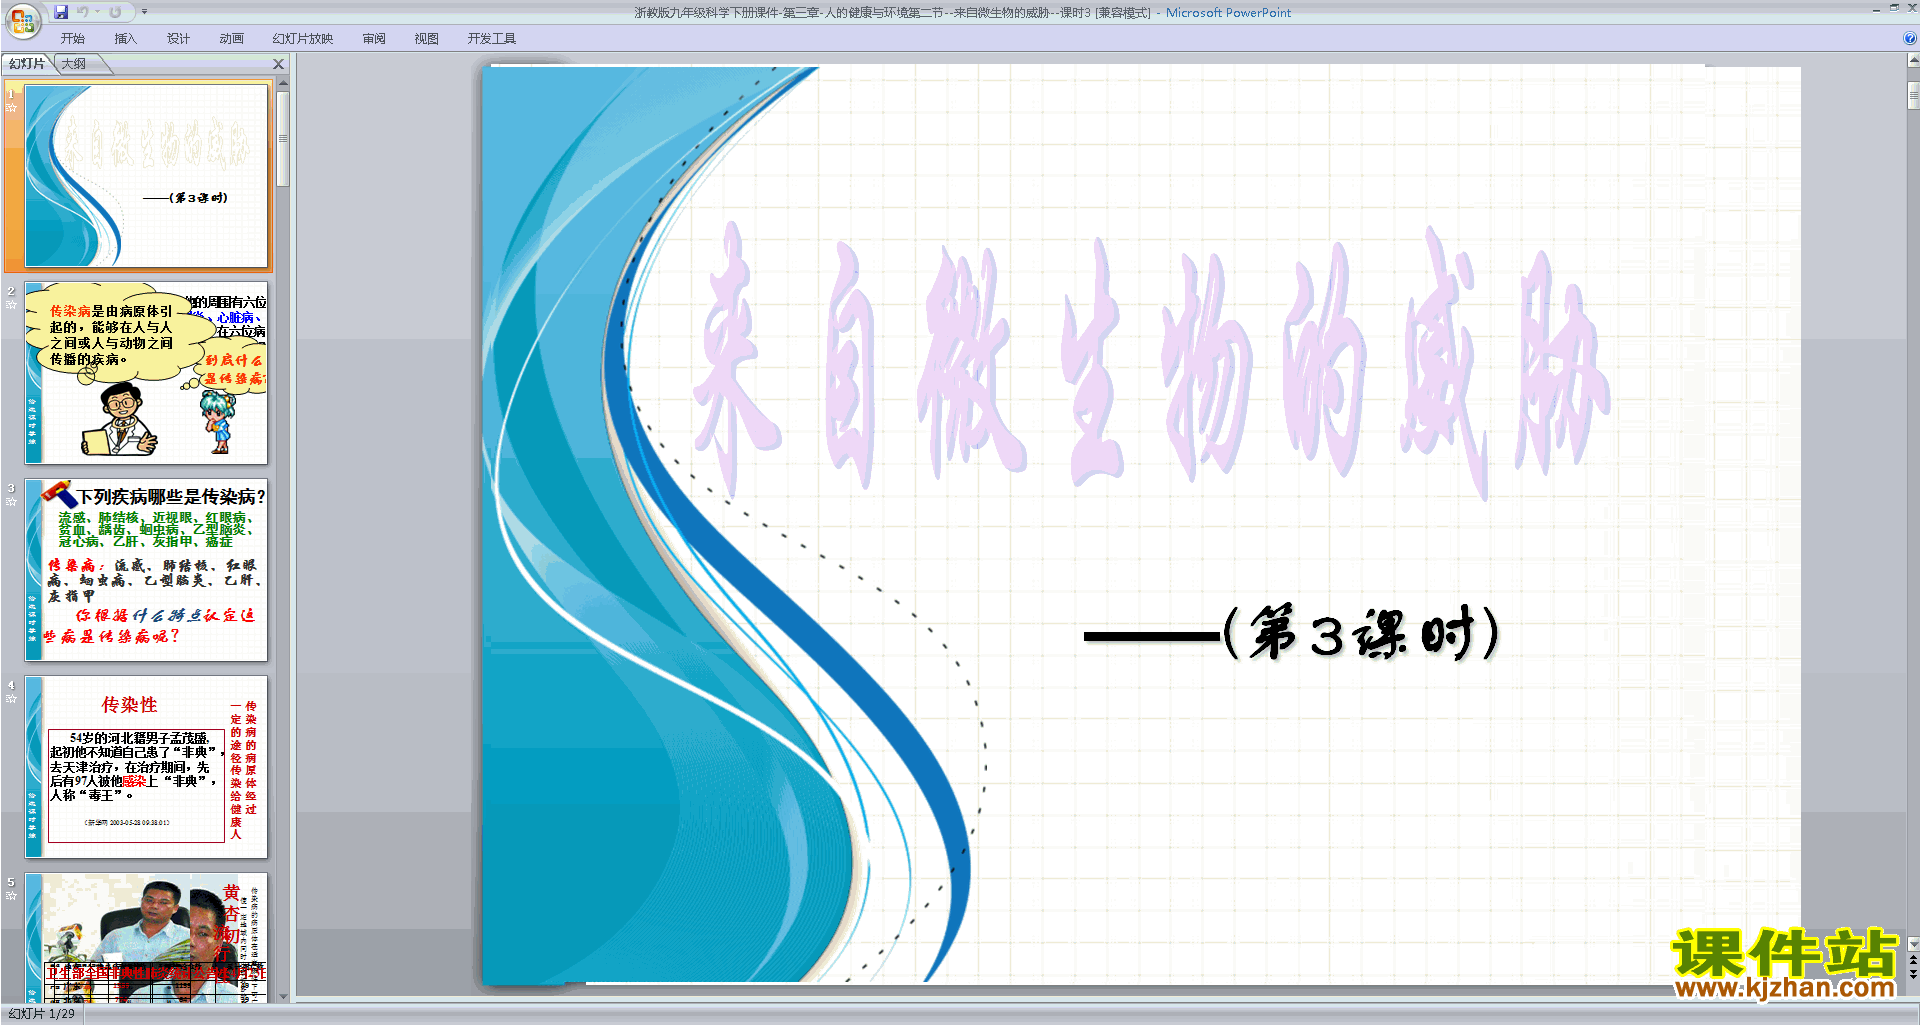Restore down the PowerPoint window
The width and height of the screenshot is (1920, 1025).
coord(1894,8)
